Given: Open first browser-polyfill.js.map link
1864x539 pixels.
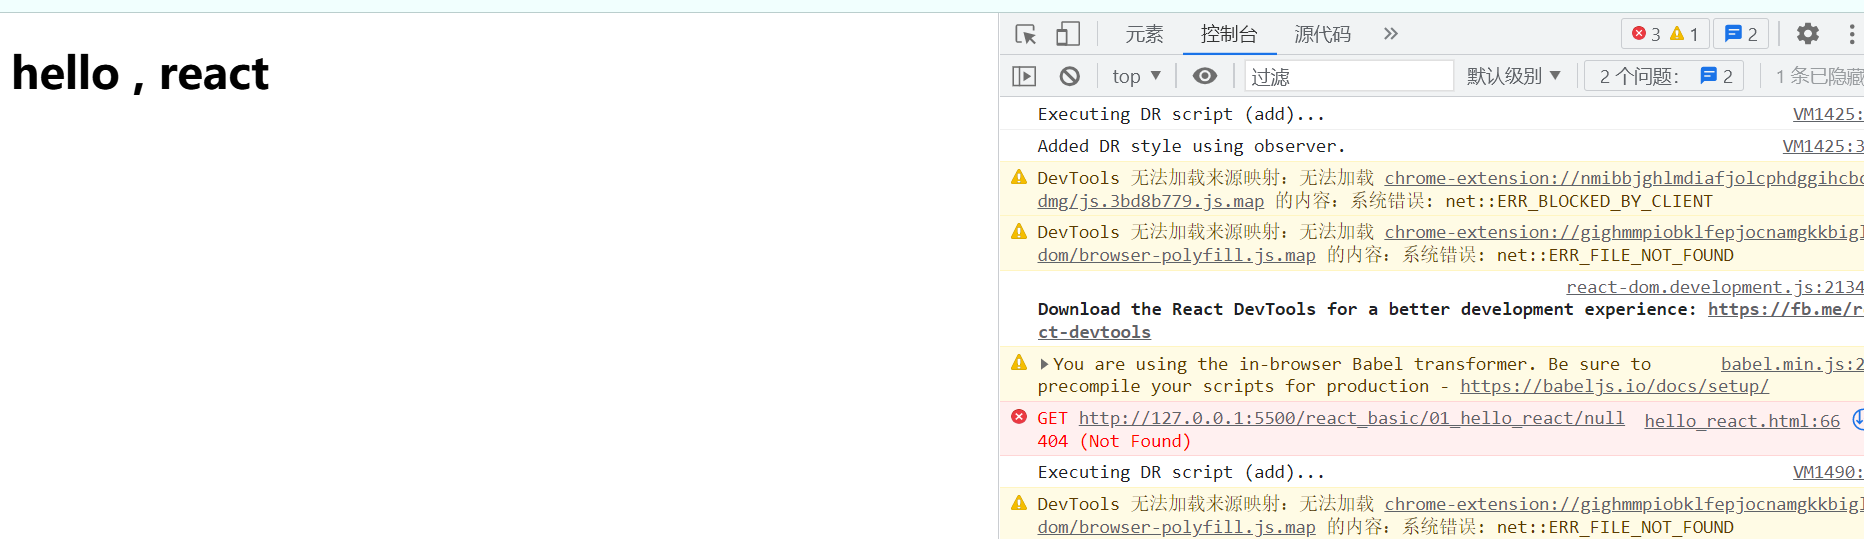Looking at the screenshot, I should click(1176, 255).
